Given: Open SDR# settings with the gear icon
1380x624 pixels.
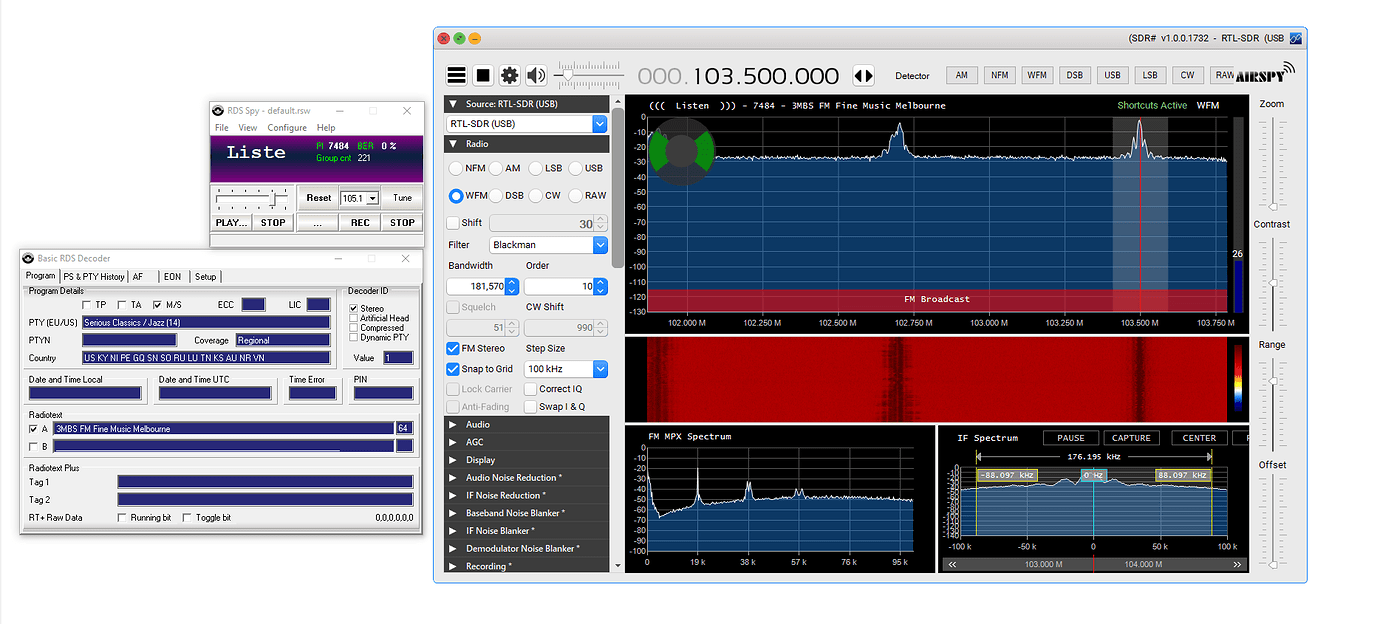Looking at the screenshot, I should (x=509, y=75).
